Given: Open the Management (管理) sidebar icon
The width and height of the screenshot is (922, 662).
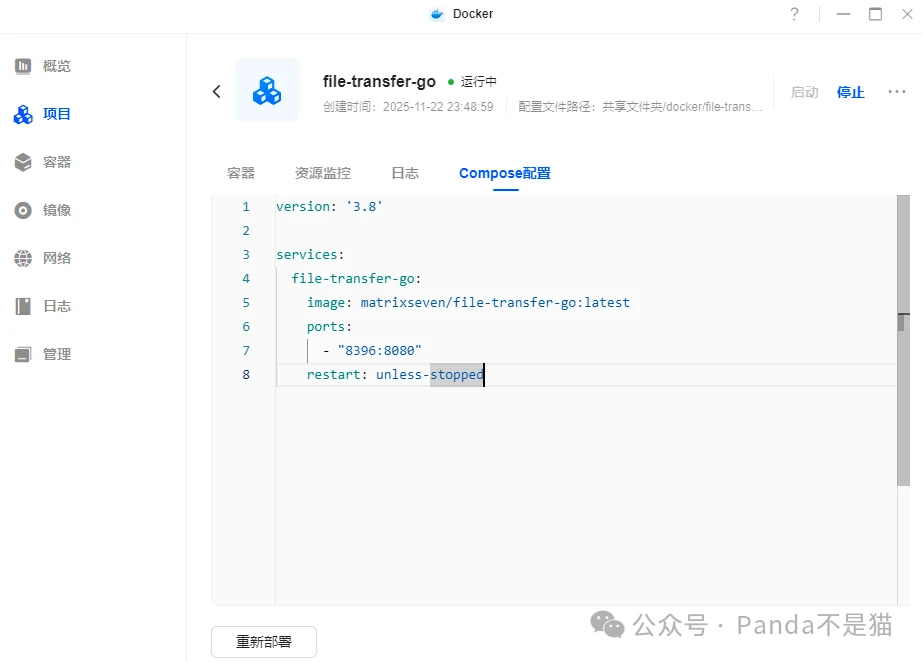Looking at the screenshot, I should tap(23, 354).
